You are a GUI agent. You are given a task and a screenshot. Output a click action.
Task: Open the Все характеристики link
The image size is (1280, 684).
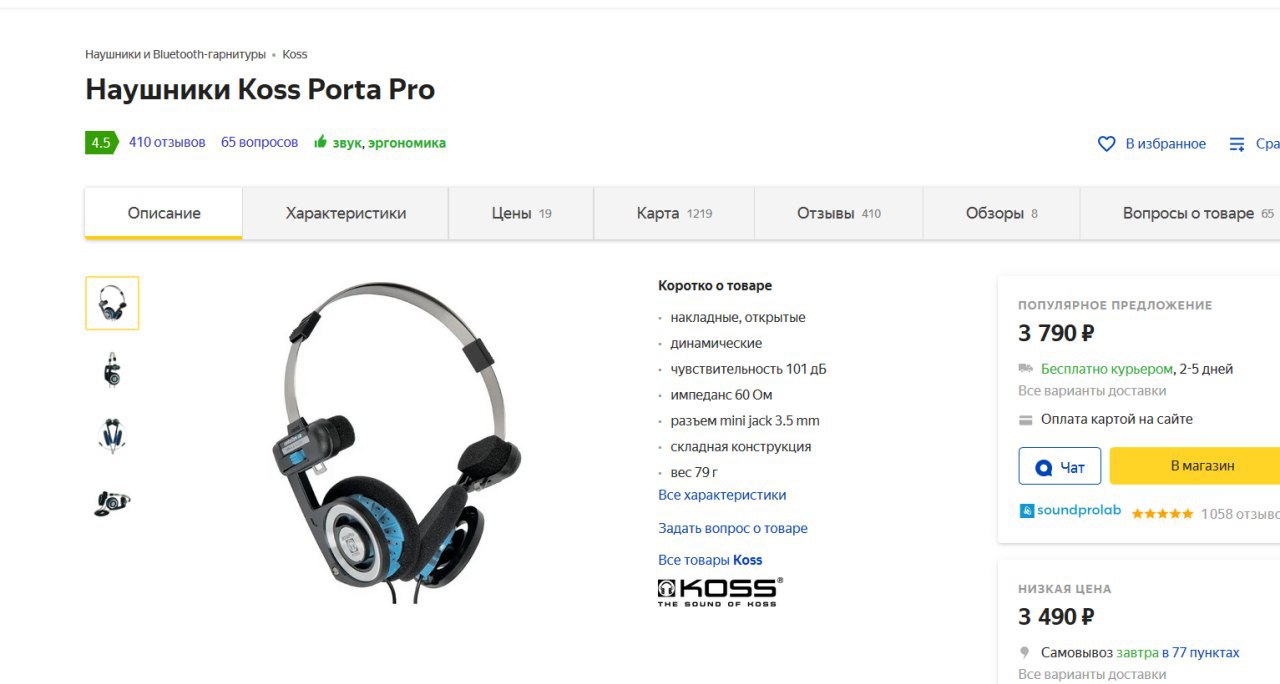(722, 495)
